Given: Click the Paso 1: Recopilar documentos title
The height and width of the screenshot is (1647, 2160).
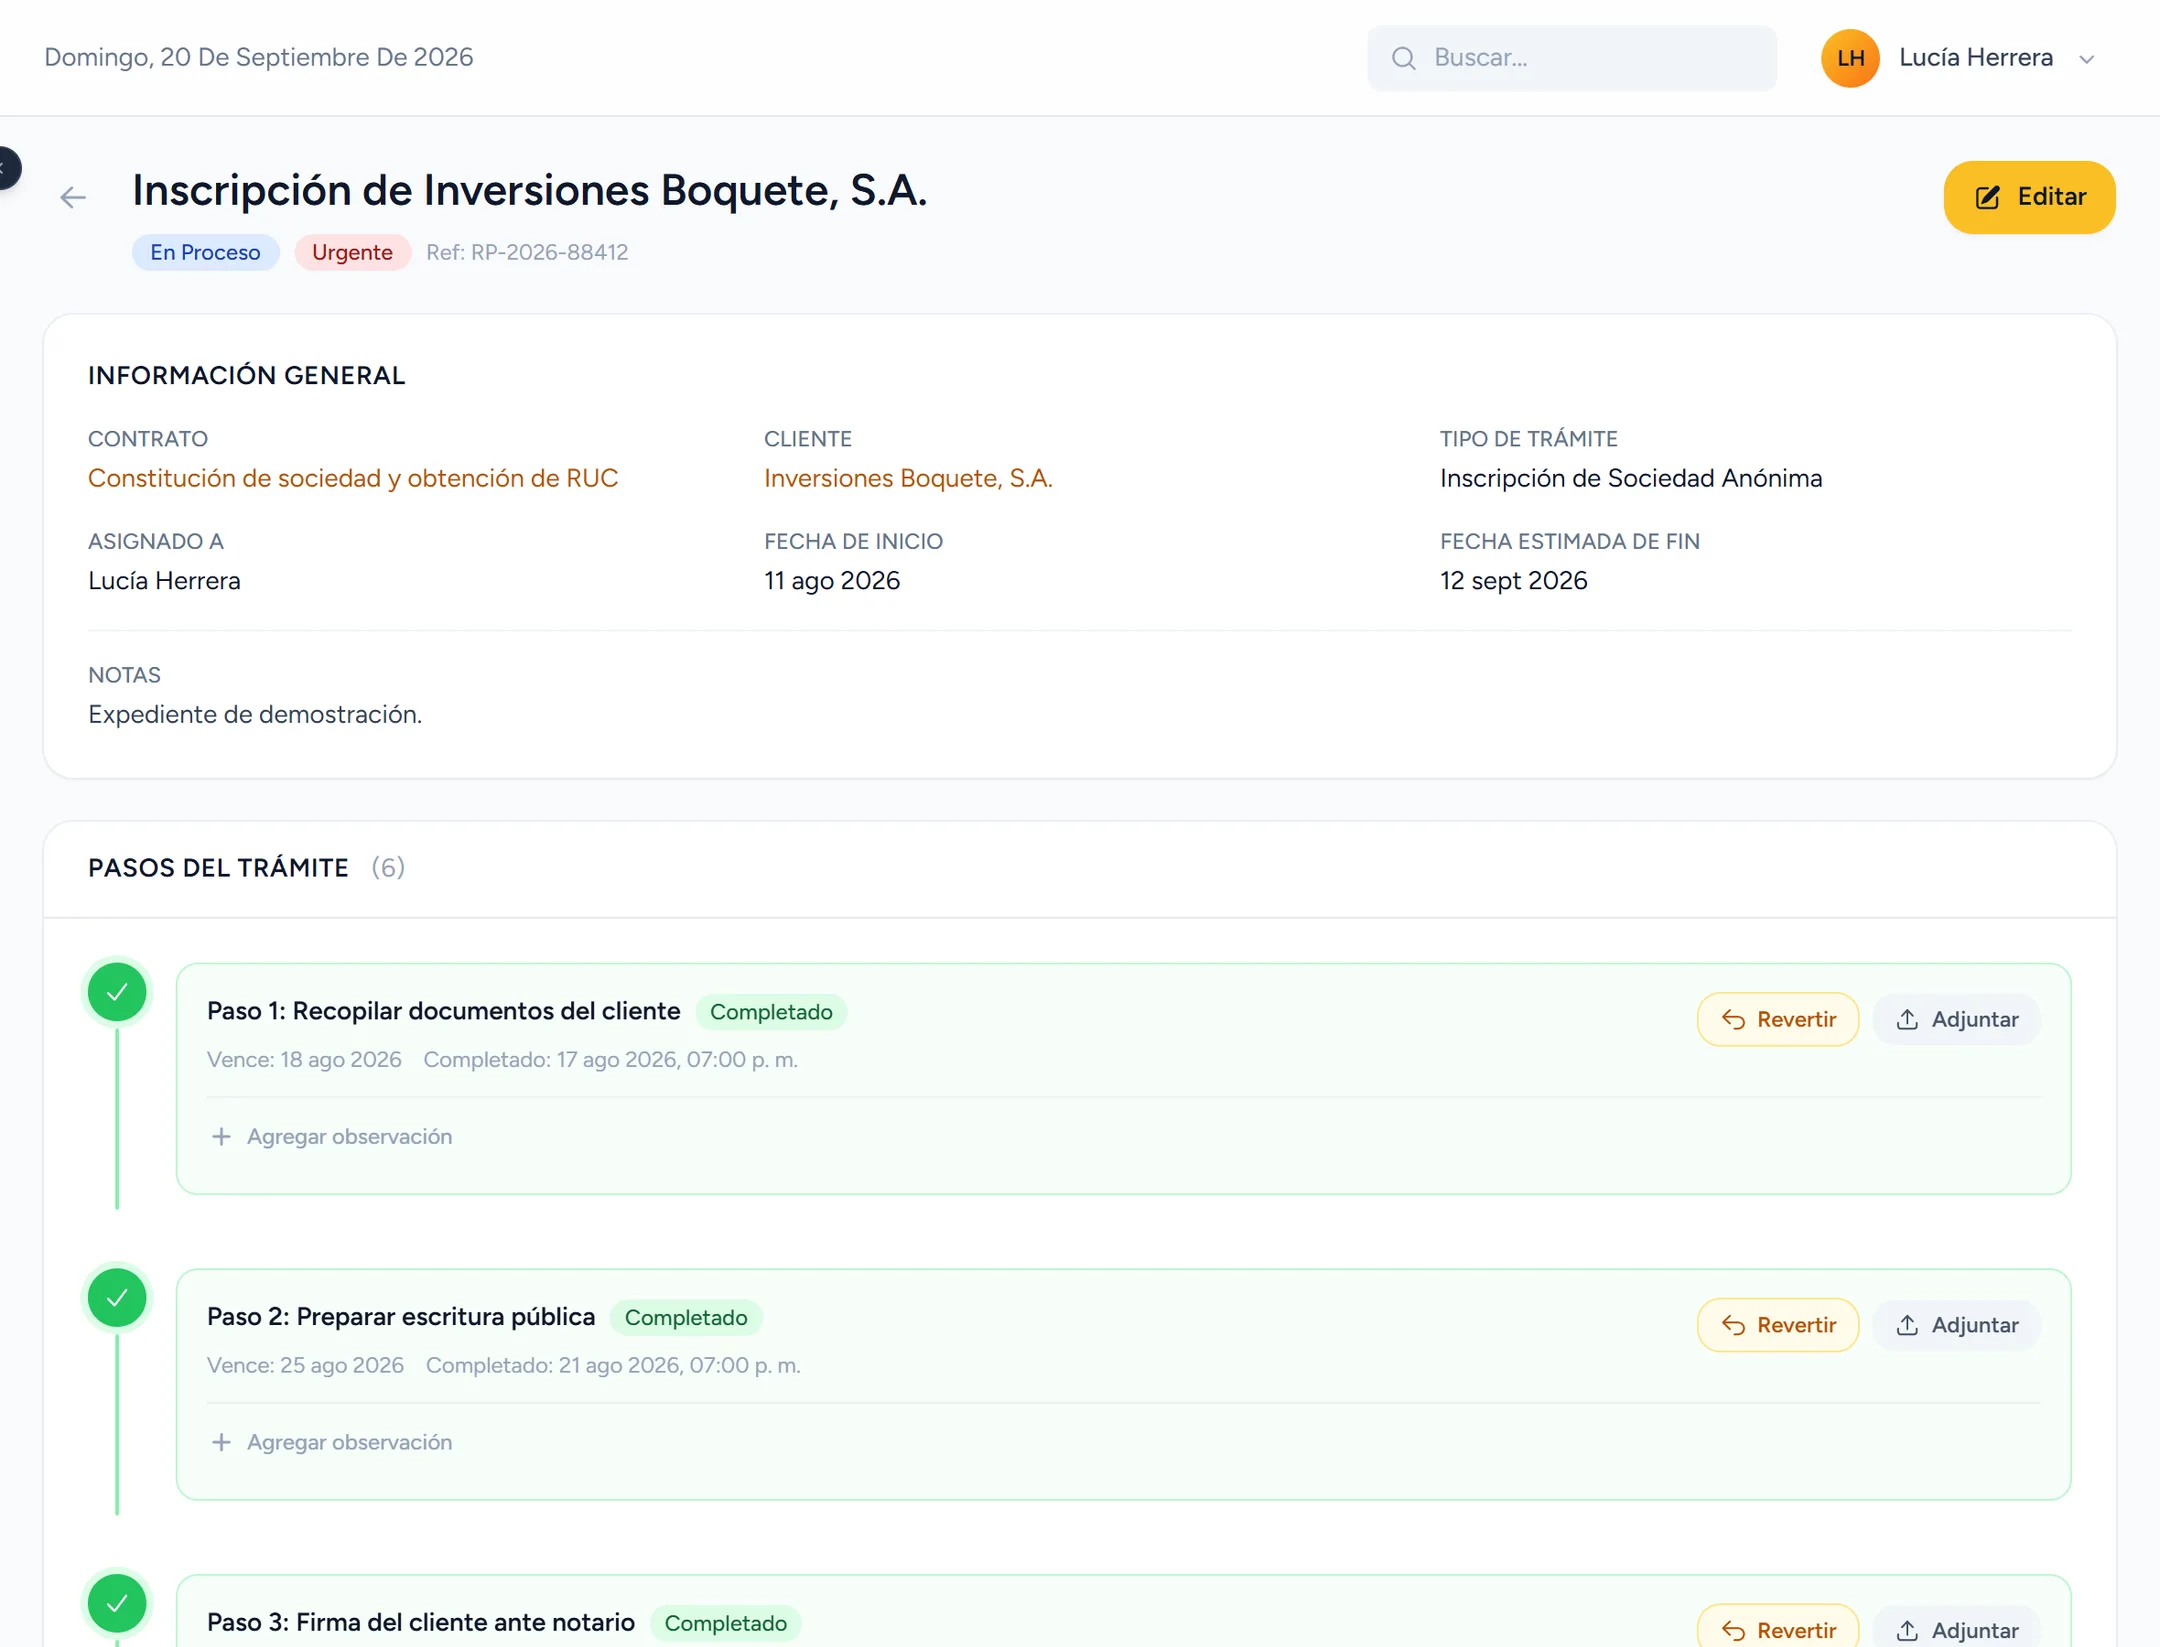Looking at the screenshot, I should (x=443, y=1011).
